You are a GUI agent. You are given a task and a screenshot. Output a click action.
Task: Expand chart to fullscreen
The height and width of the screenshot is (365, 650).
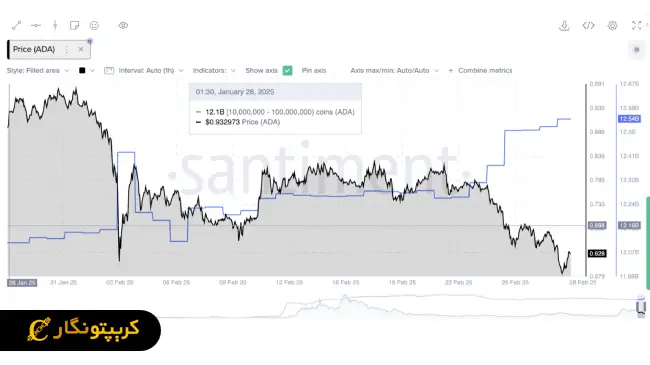pos(636,26)
